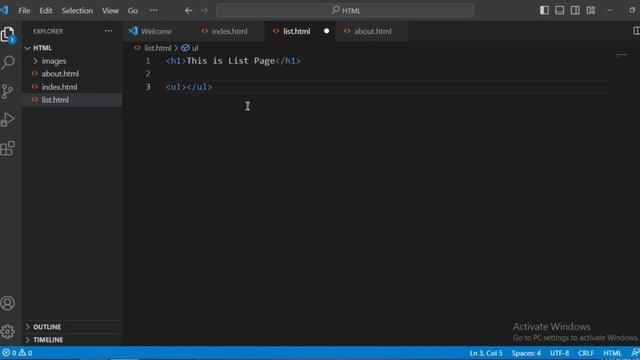
Task: Toggle the secondary side bar layout icon
Action: tap(575, 10)
